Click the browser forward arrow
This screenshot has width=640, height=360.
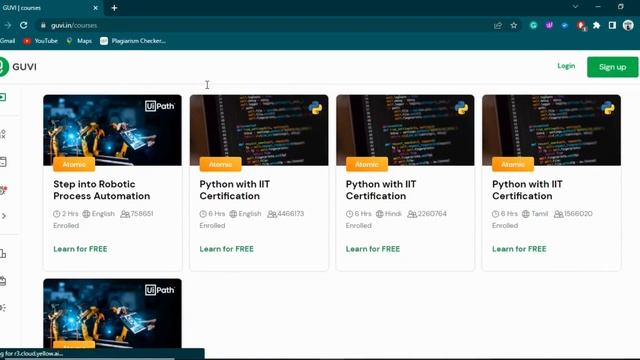[x=7, y=25]
